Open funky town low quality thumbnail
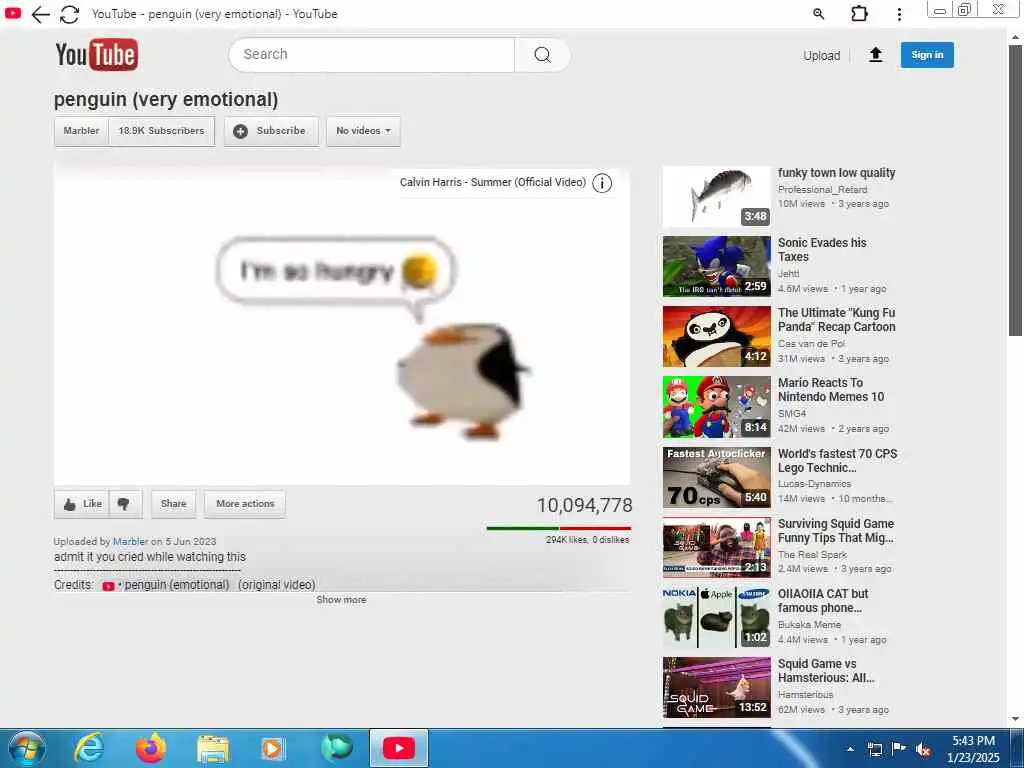The image size is (1024, 768). pos(716,197)
